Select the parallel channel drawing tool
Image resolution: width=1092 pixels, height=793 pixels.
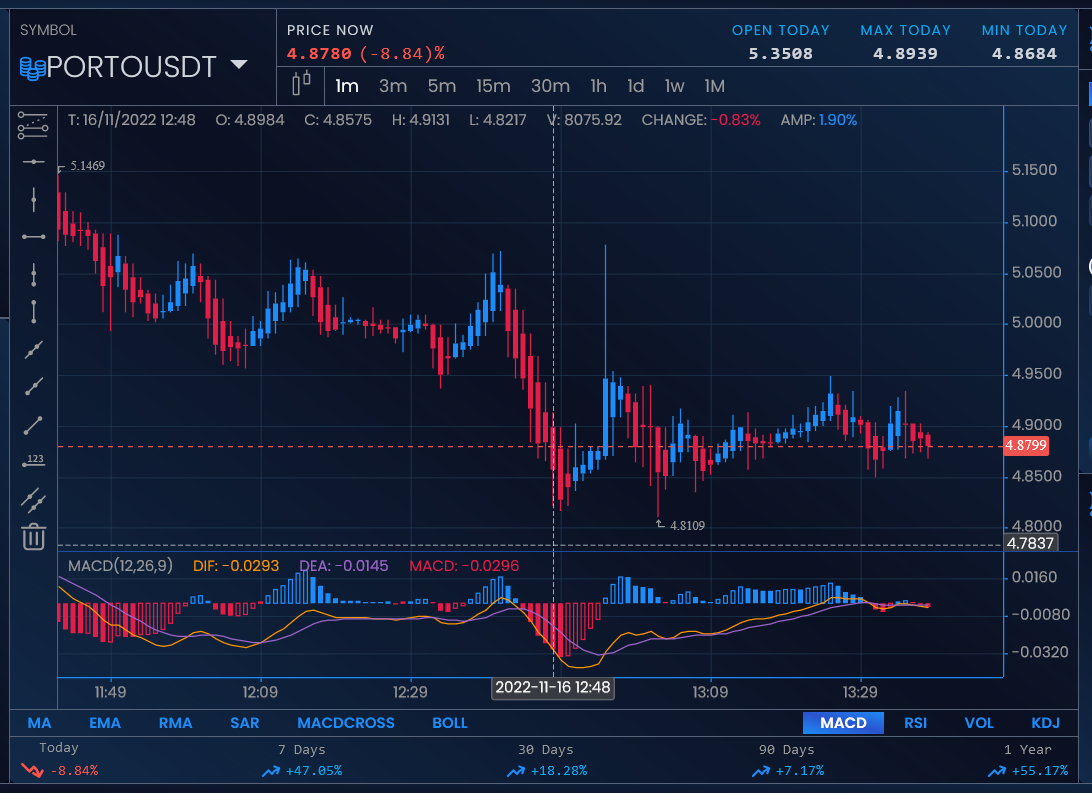click(33, 498)
